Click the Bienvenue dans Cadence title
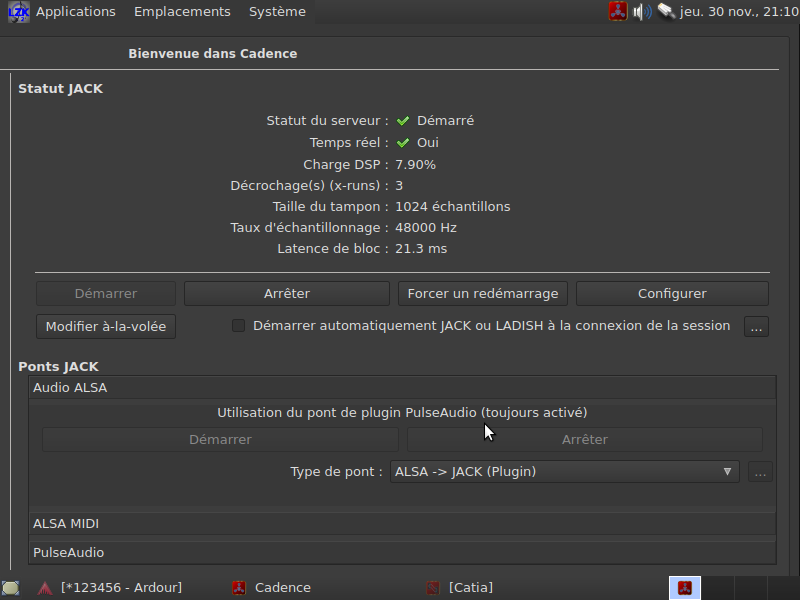 pyautogui.click(x=213, y=54)
